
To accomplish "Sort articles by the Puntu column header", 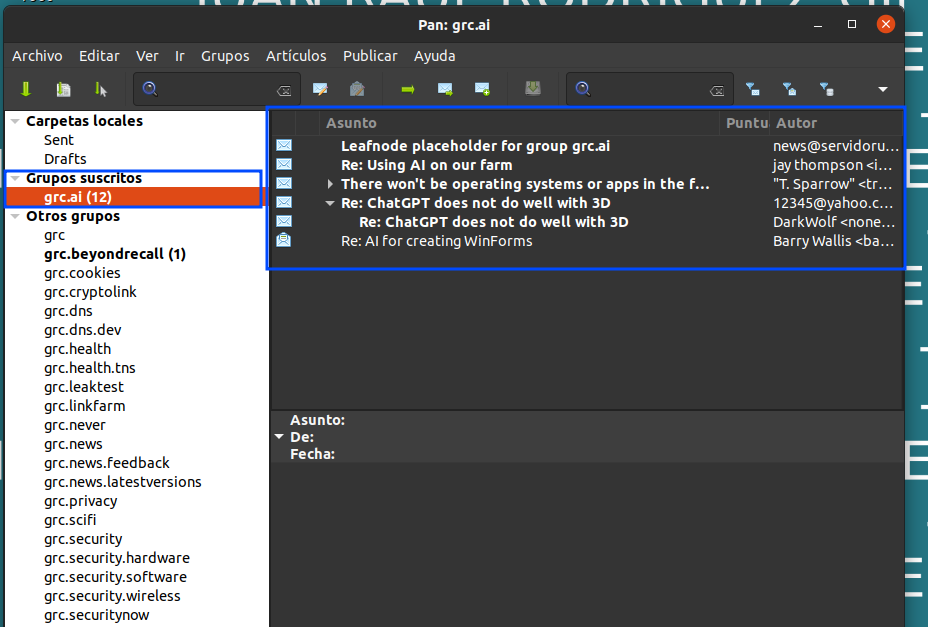I will 745,123.
